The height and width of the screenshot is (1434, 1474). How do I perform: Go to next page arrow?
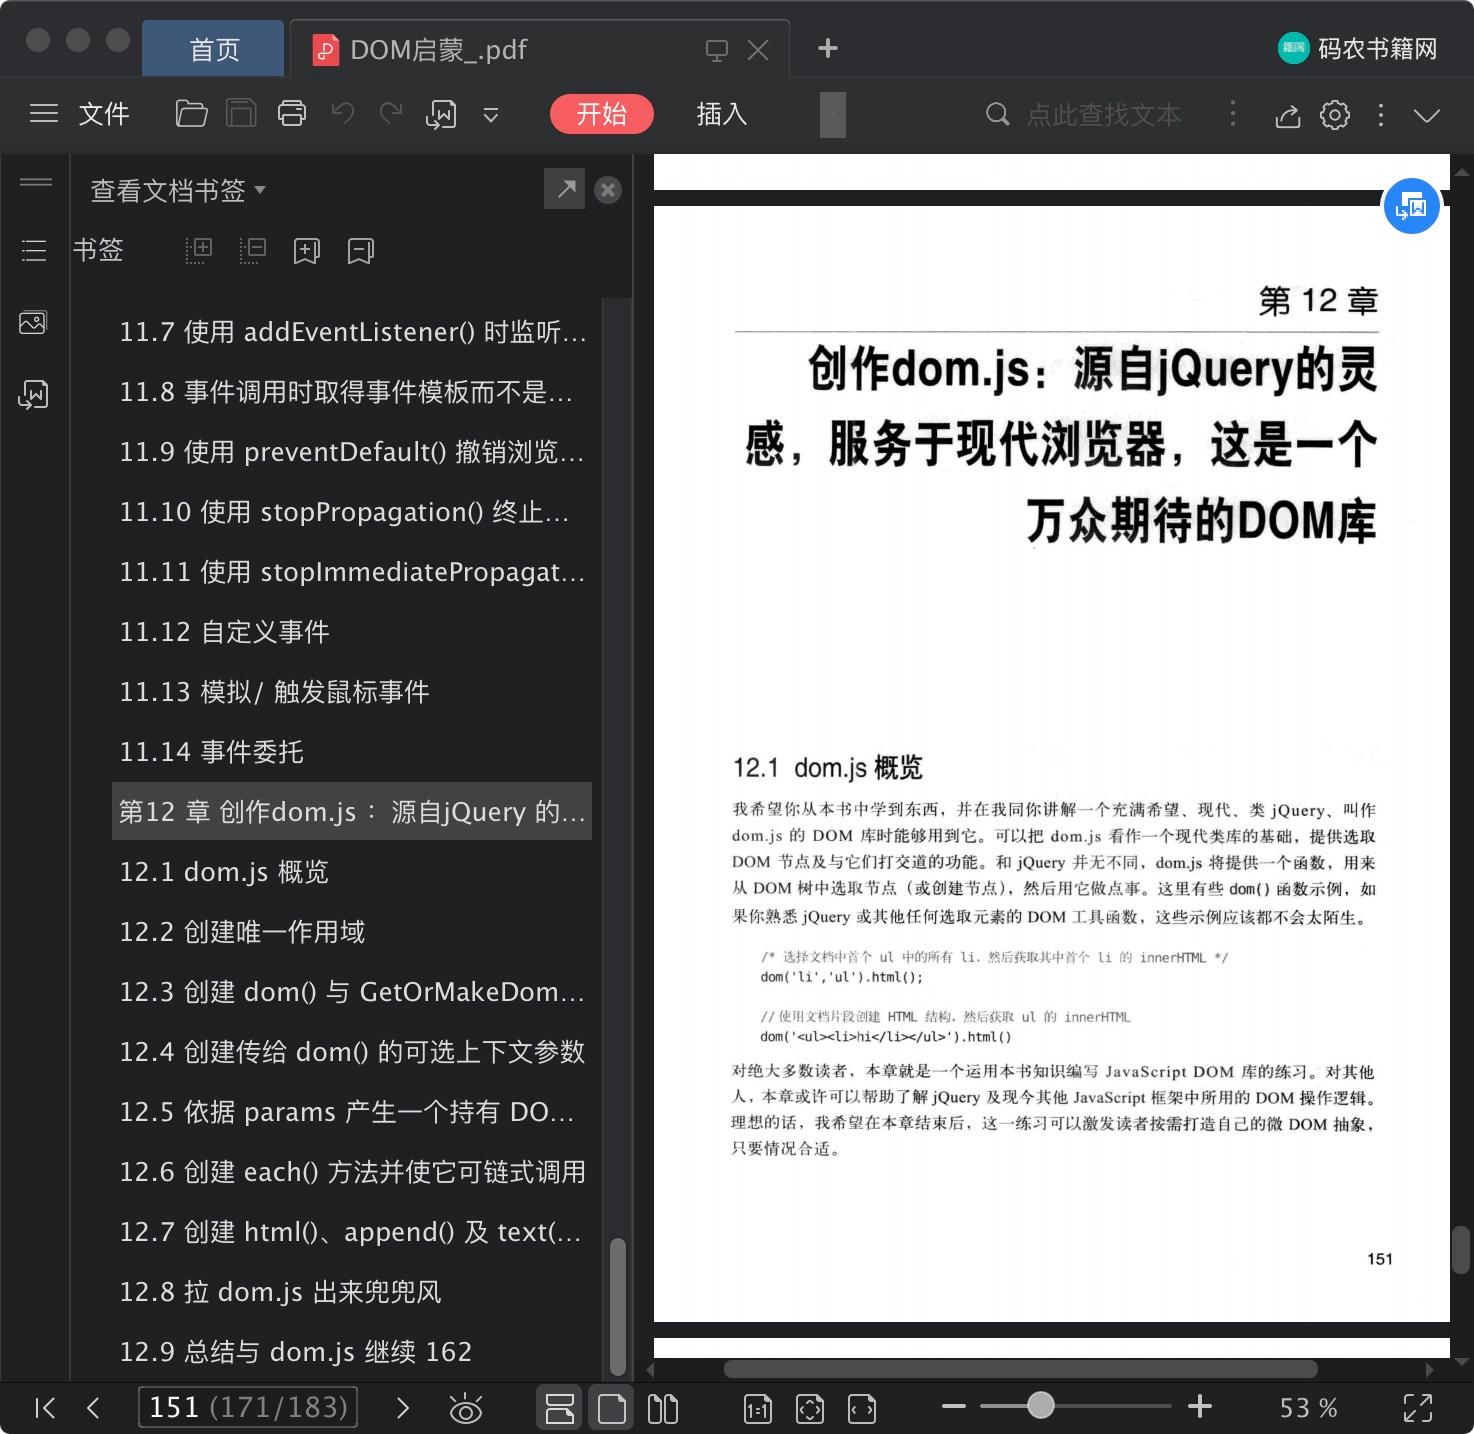click(403, 1408)
